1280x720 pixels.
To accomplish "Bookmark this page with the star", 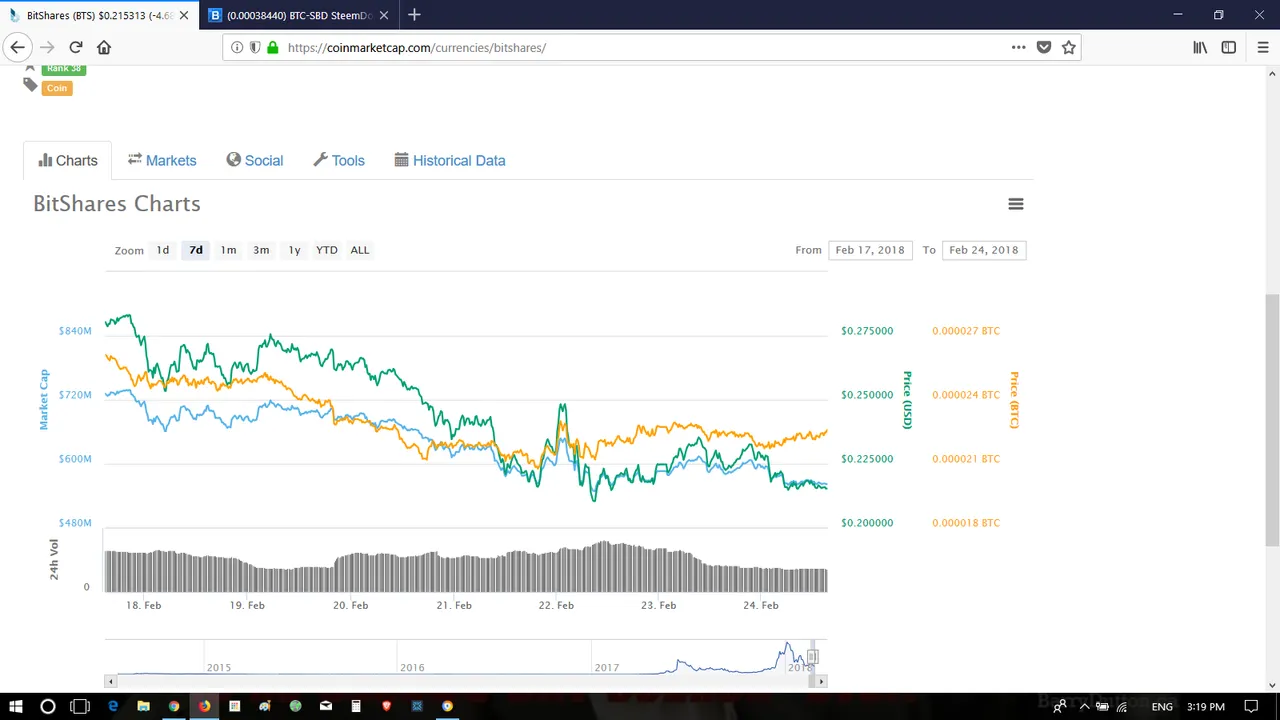I will pyautogui.click(x=1069, y=47).
